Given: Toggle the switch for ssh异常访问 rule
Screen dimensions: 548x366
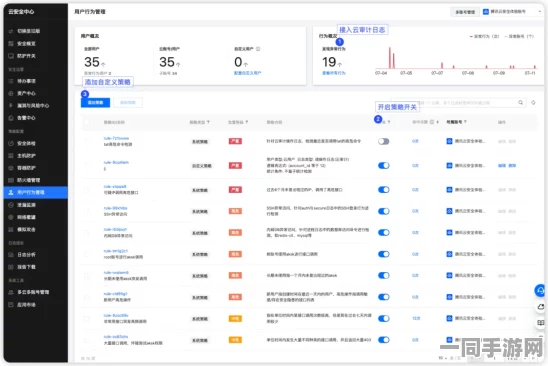Looking at the screenshot, I should coord(383,211).
